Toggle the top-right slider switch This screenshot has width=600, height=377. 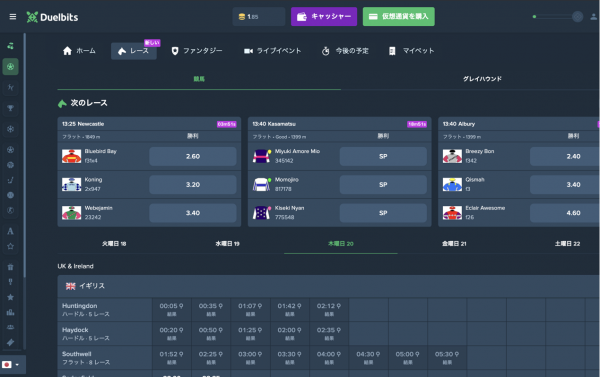coord(558,17)
